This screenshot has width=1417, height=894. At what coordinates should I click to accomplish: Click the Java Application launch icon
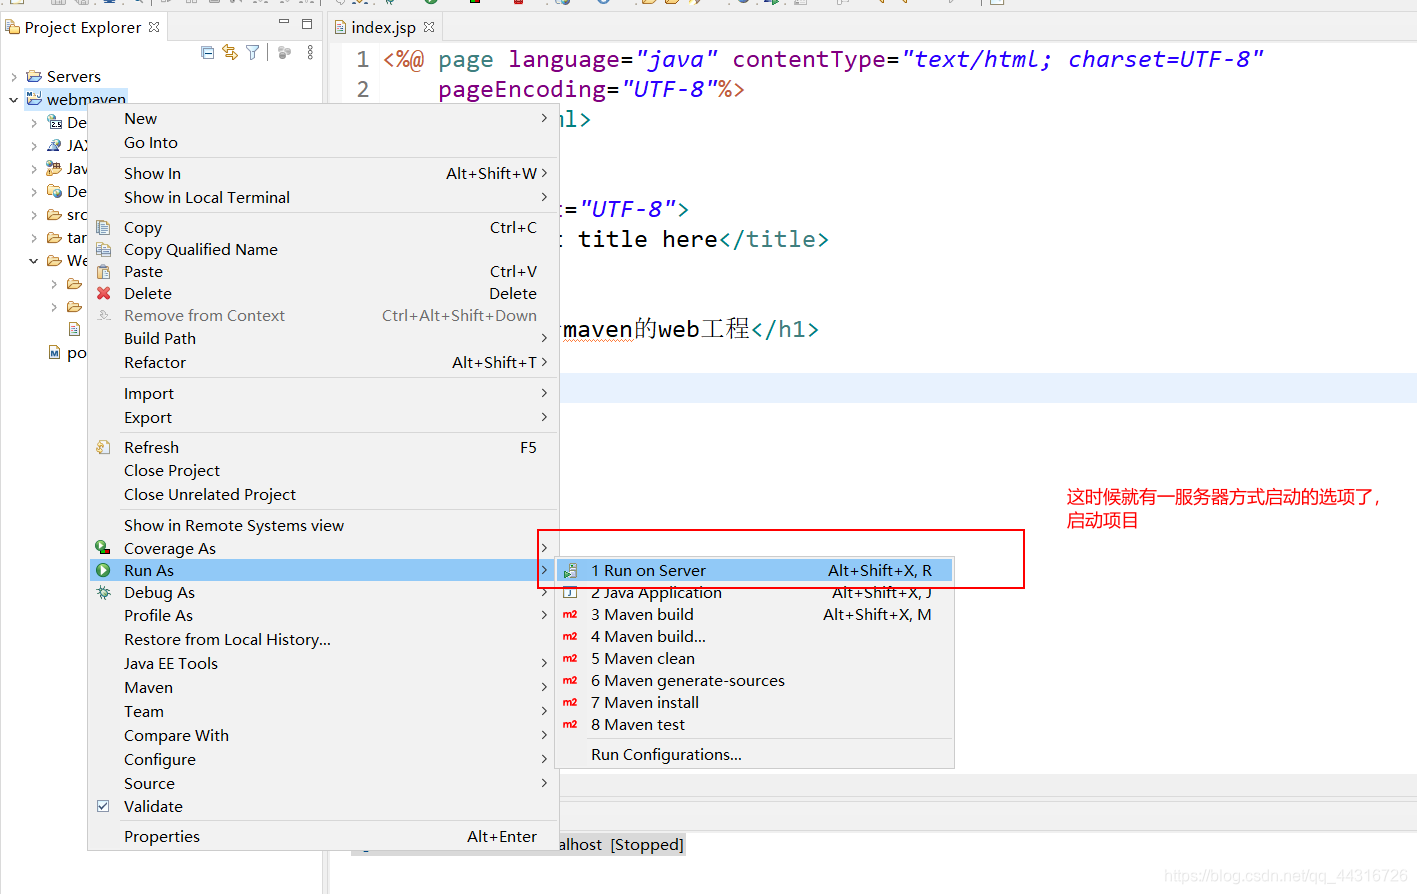[570, 593]
